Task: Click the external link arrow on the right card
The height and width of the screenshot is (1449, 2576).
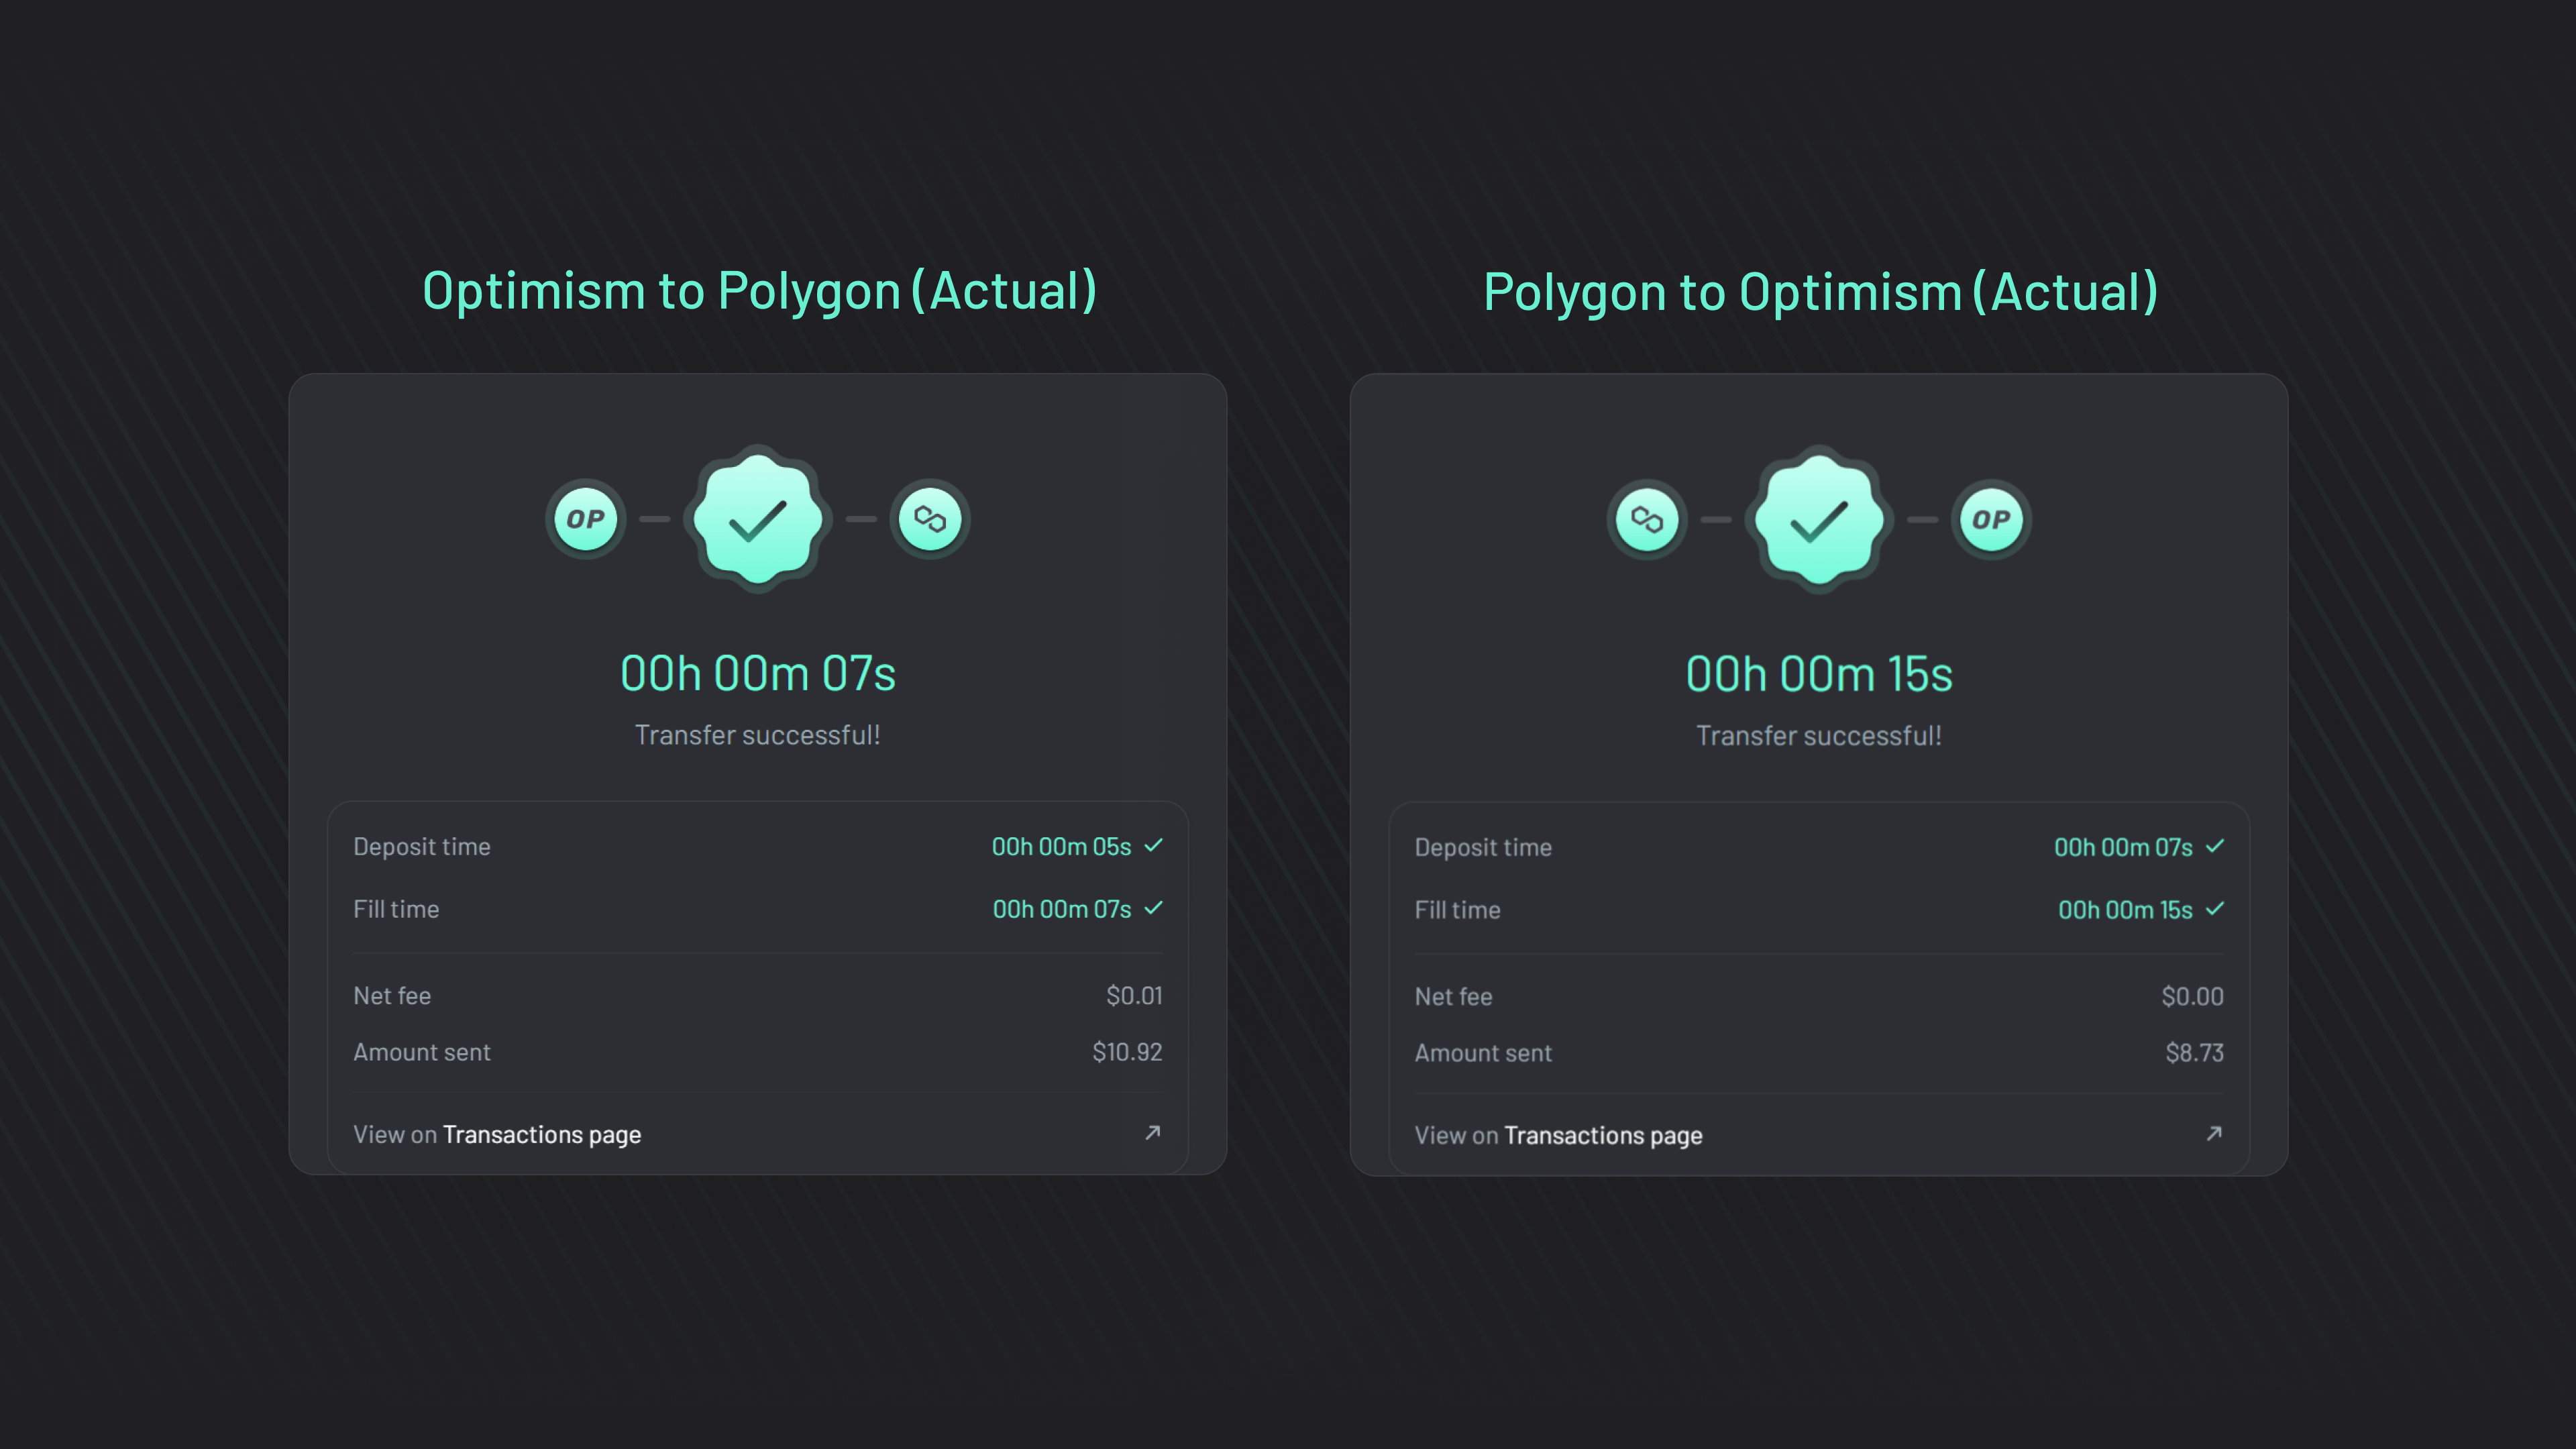Action: (x=2214, y=1133)
